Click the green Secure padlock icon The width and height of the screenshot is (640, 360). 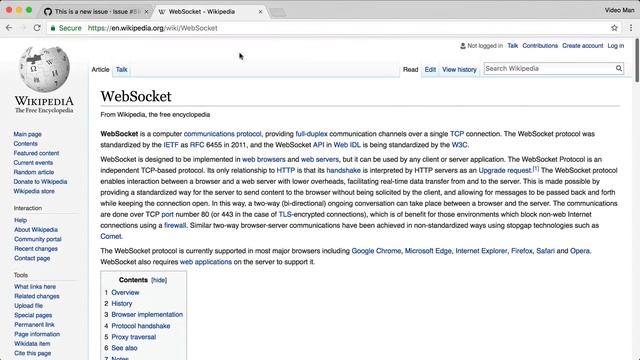click(53, 28)
